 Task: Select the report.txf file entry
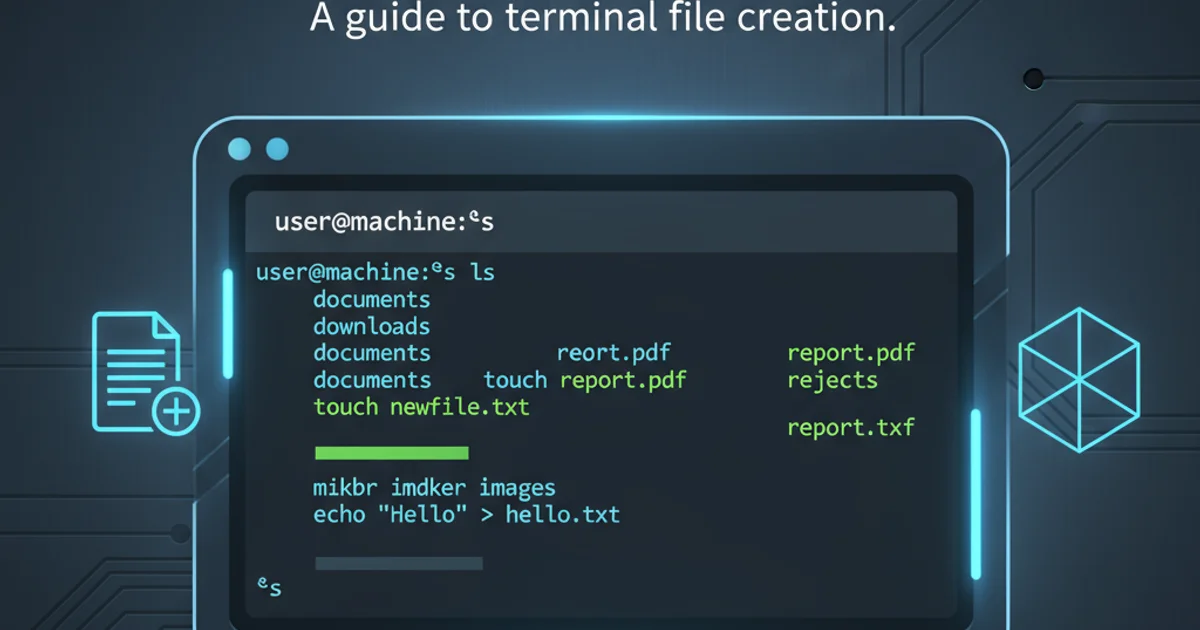(x=850, y=428)
